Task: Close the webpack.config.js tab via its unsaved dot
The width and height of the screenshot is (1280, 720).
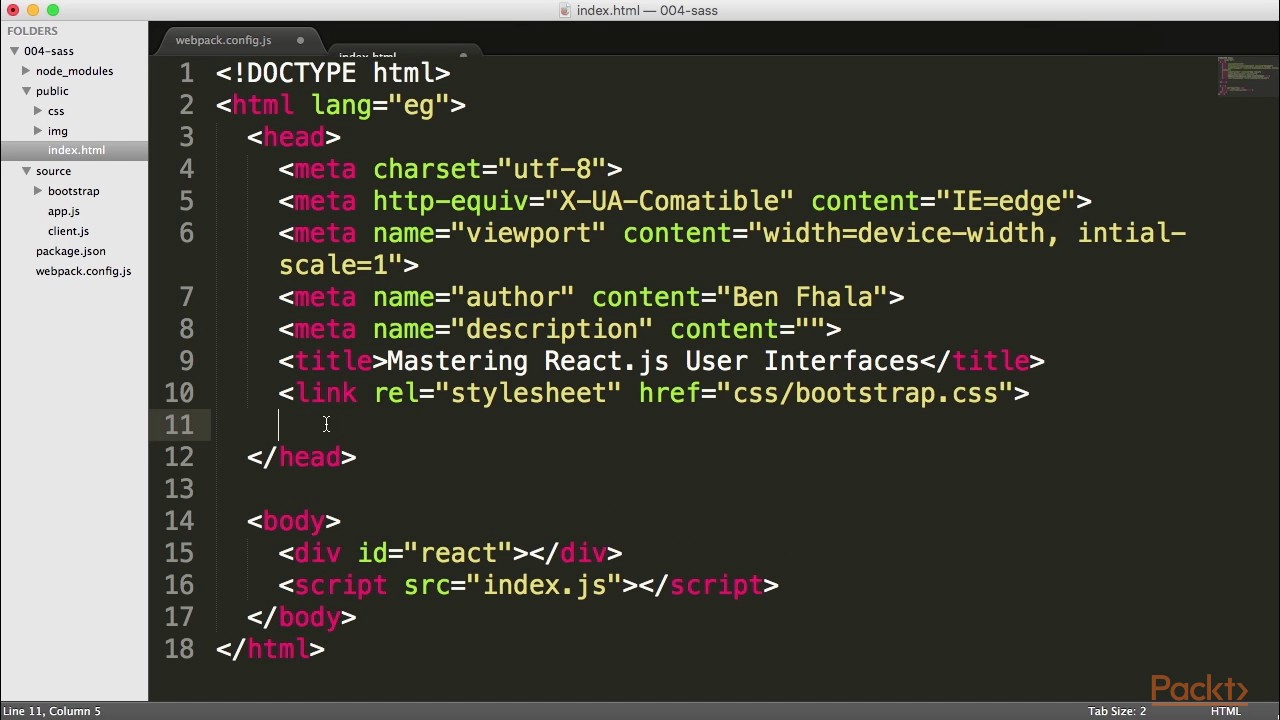Action: click(300, 40)
